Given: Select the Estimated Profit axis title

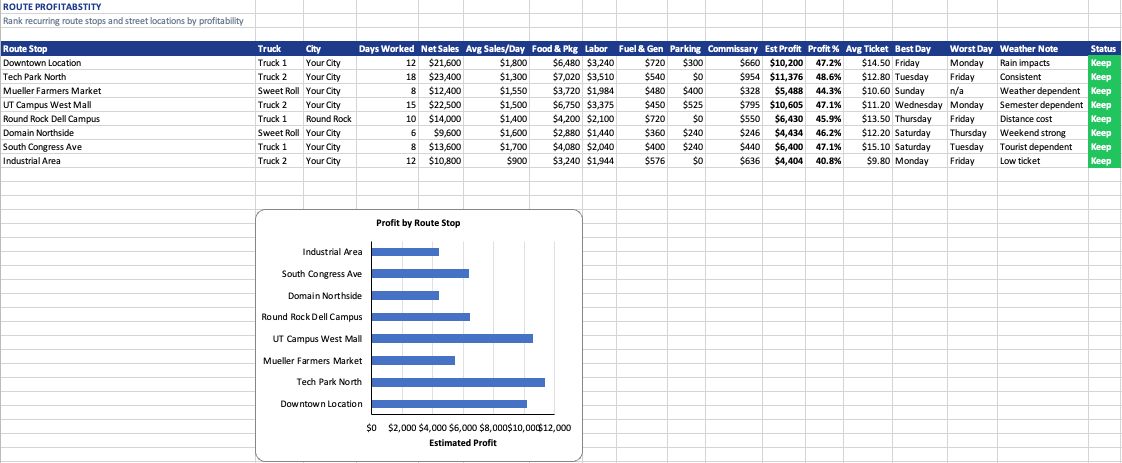Looking at the screenshot, I should point(462,443).
